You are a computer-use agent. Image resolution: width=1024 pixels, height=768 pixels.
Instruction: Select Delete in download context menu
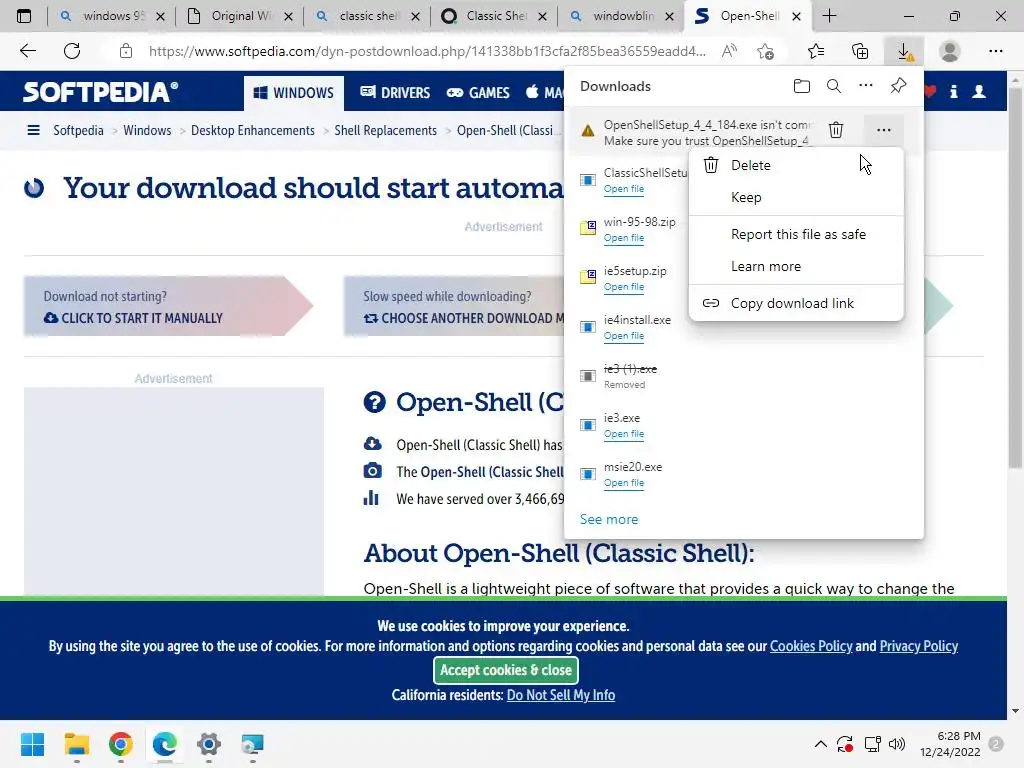point(796,165)
